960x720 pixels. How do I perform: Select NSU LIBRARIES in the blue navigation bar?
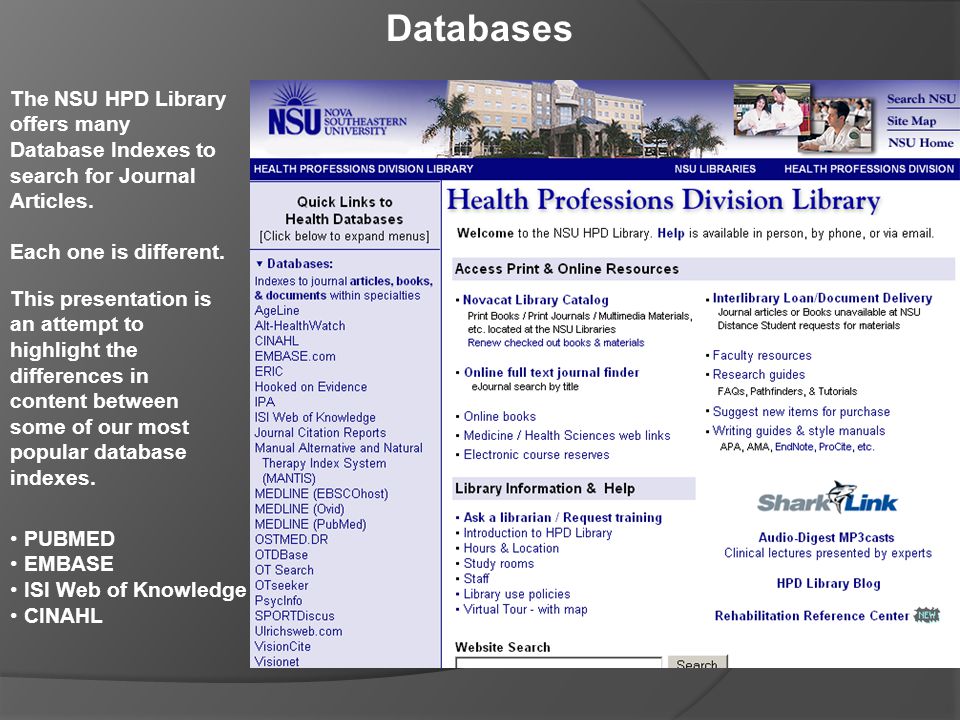714,168
